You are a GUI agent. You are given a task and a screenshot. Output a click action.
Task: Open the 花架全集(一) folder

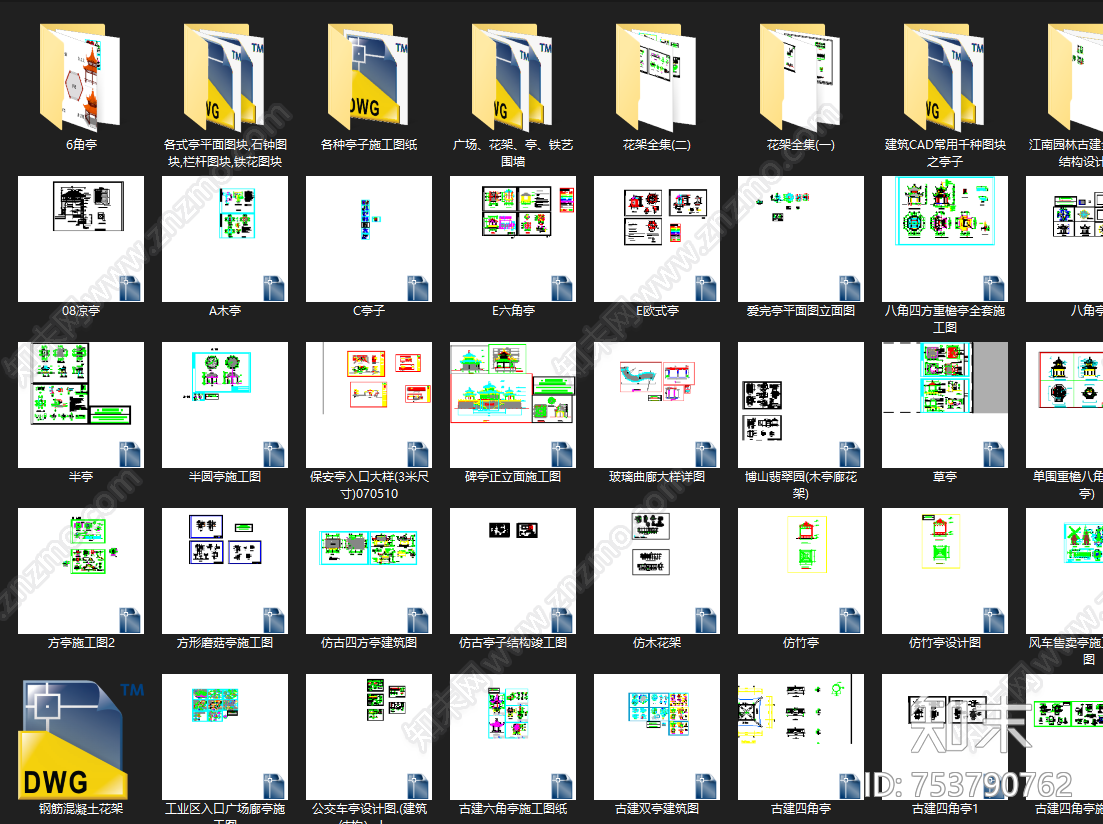coord(800,78)
